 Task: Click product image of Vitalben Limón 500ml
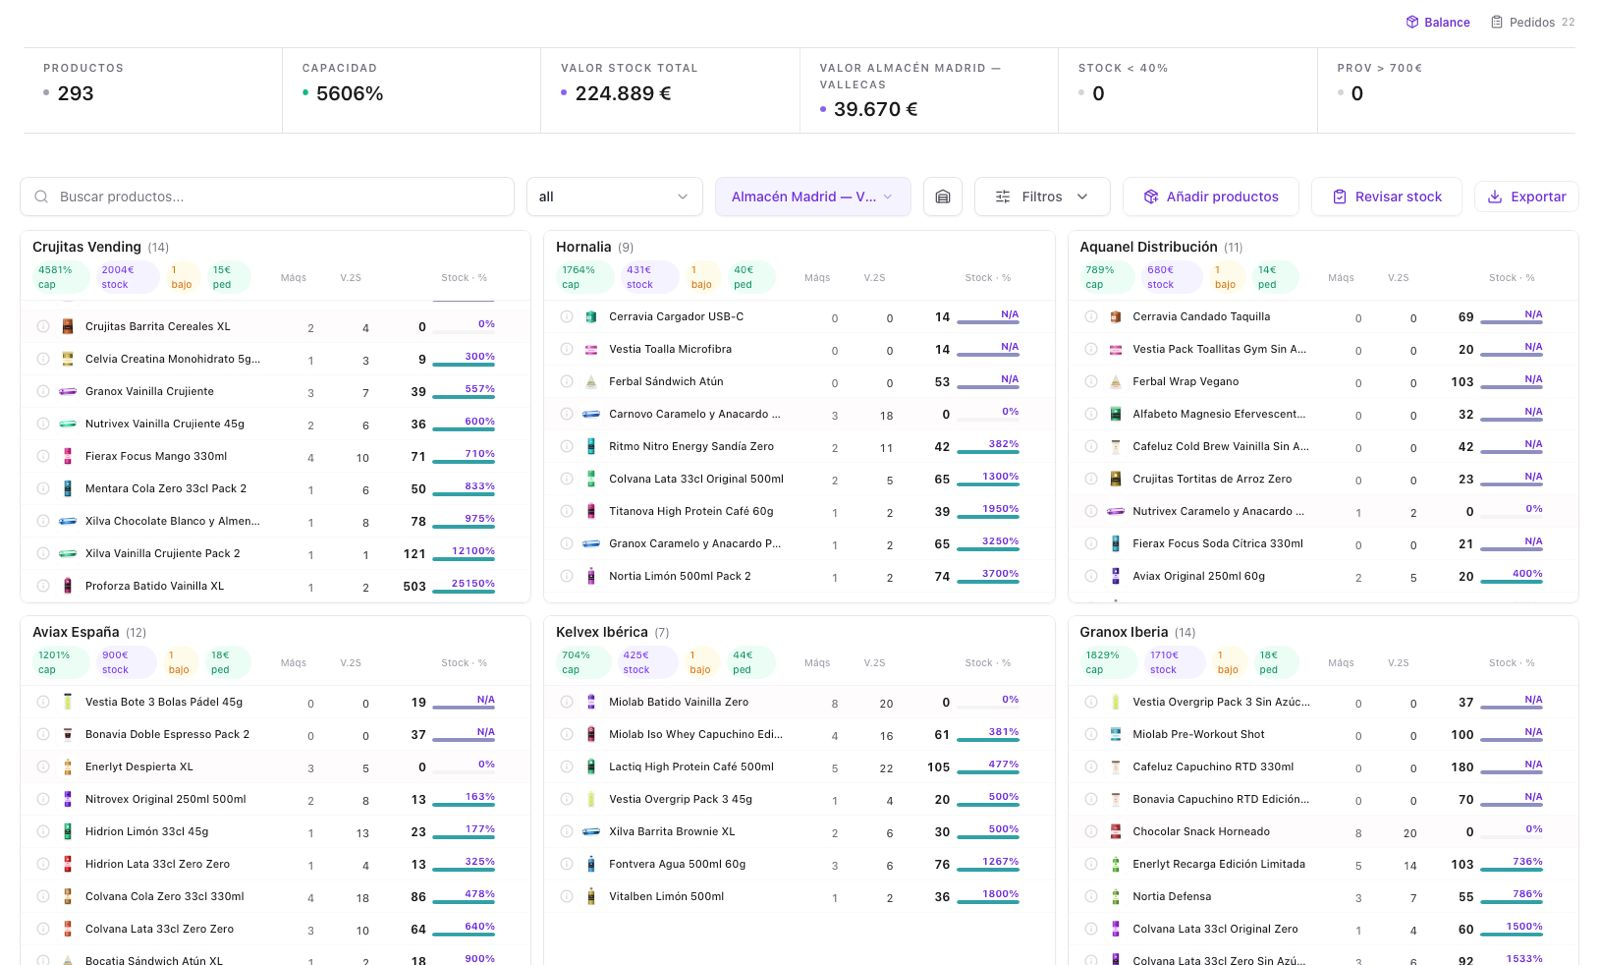[x=591, y=897]
